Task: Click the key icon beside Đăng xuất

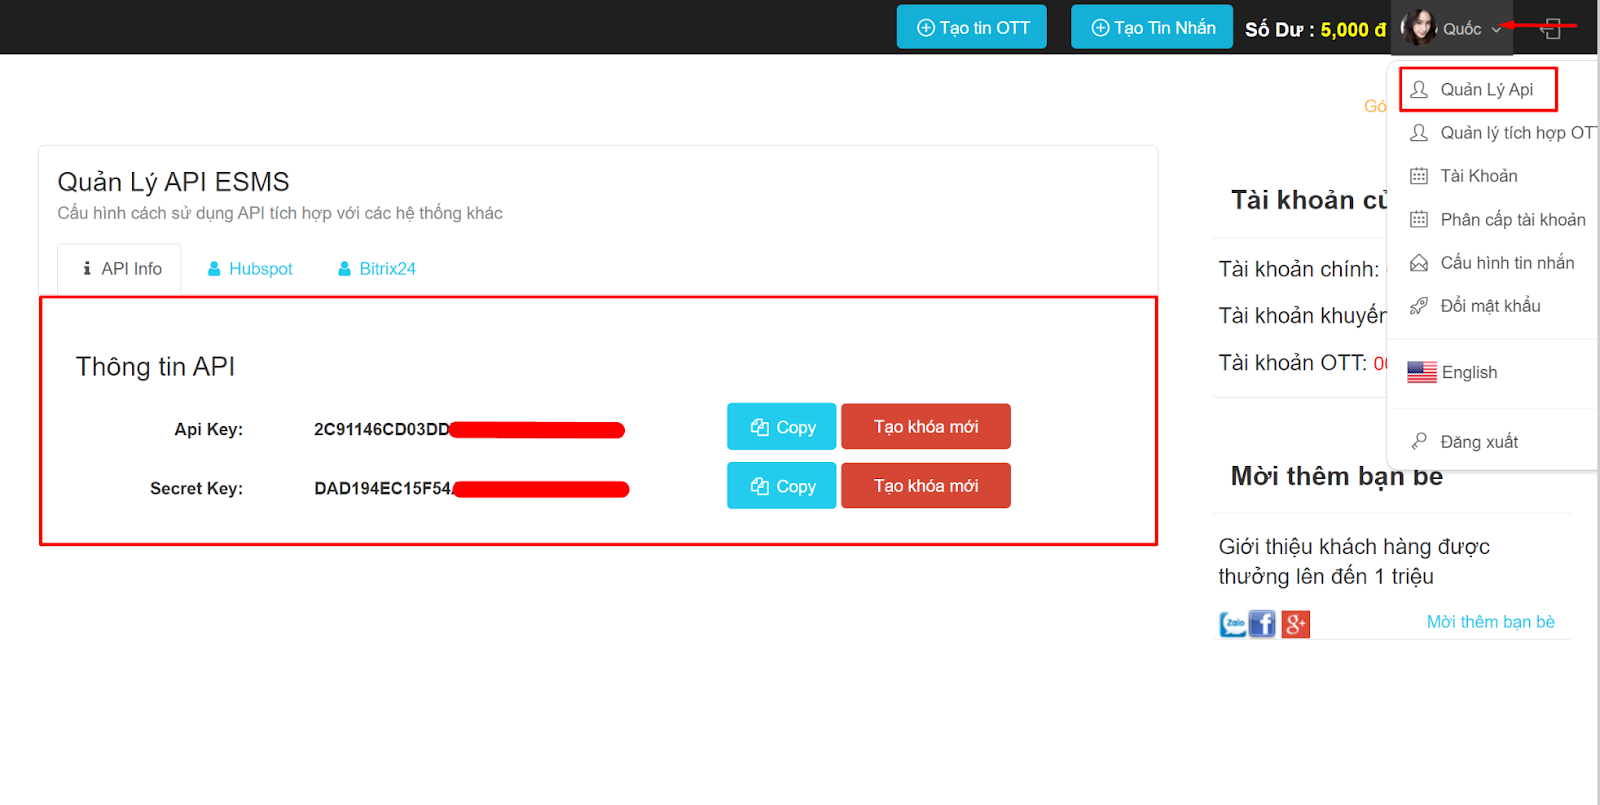Action: tap(1419, 441)
